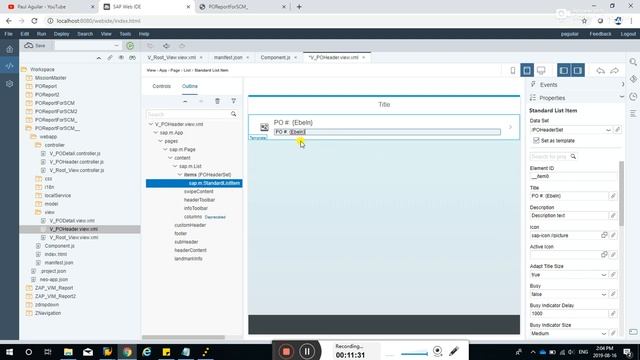640x360 pixels.
Task: Open the Deploy menu
Action: point(61,34)
